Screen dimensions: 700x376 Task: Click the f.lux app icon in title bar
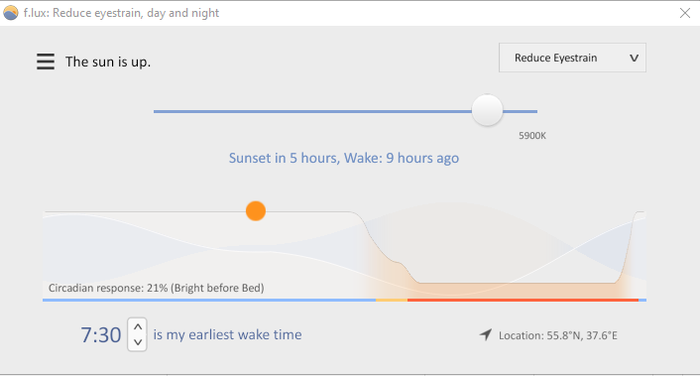pos(10,13)
